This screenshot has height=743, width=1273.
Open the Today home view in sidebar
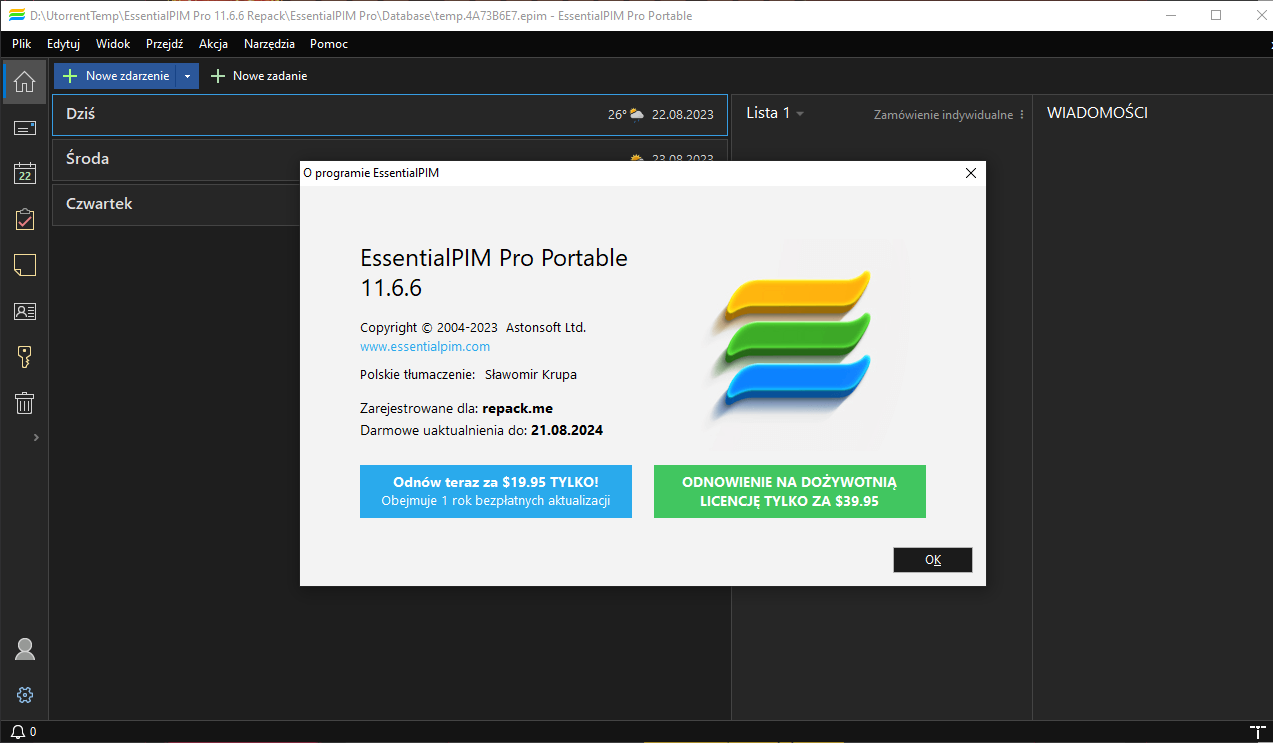point(24,82)
